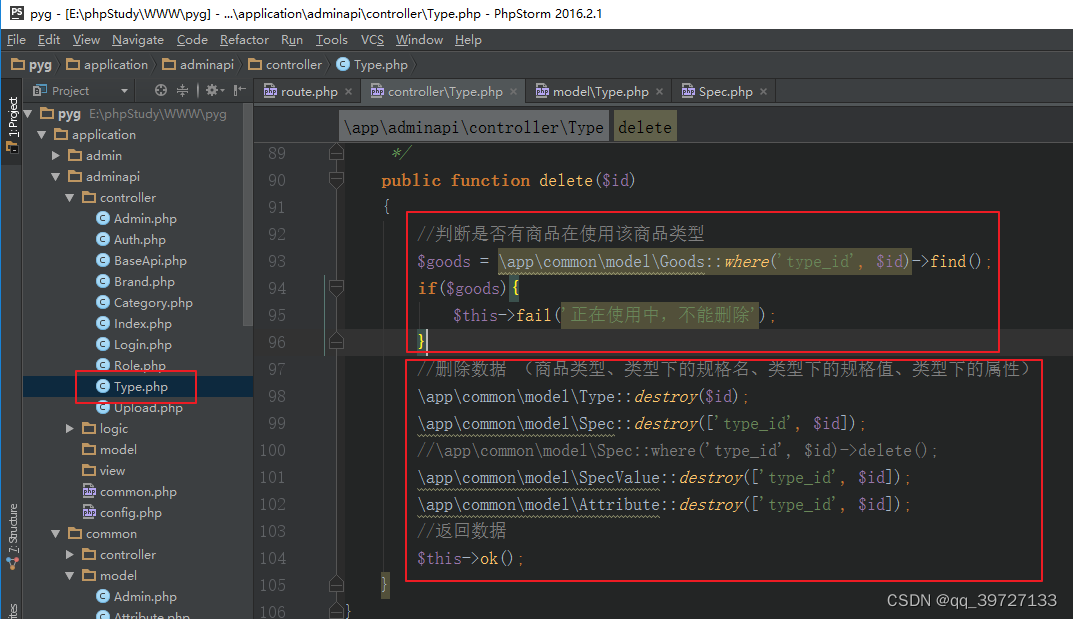This screenshot has height=619, width=1073.
Task: Click the collapse all icon in Project panel
Action: (182, 90)
